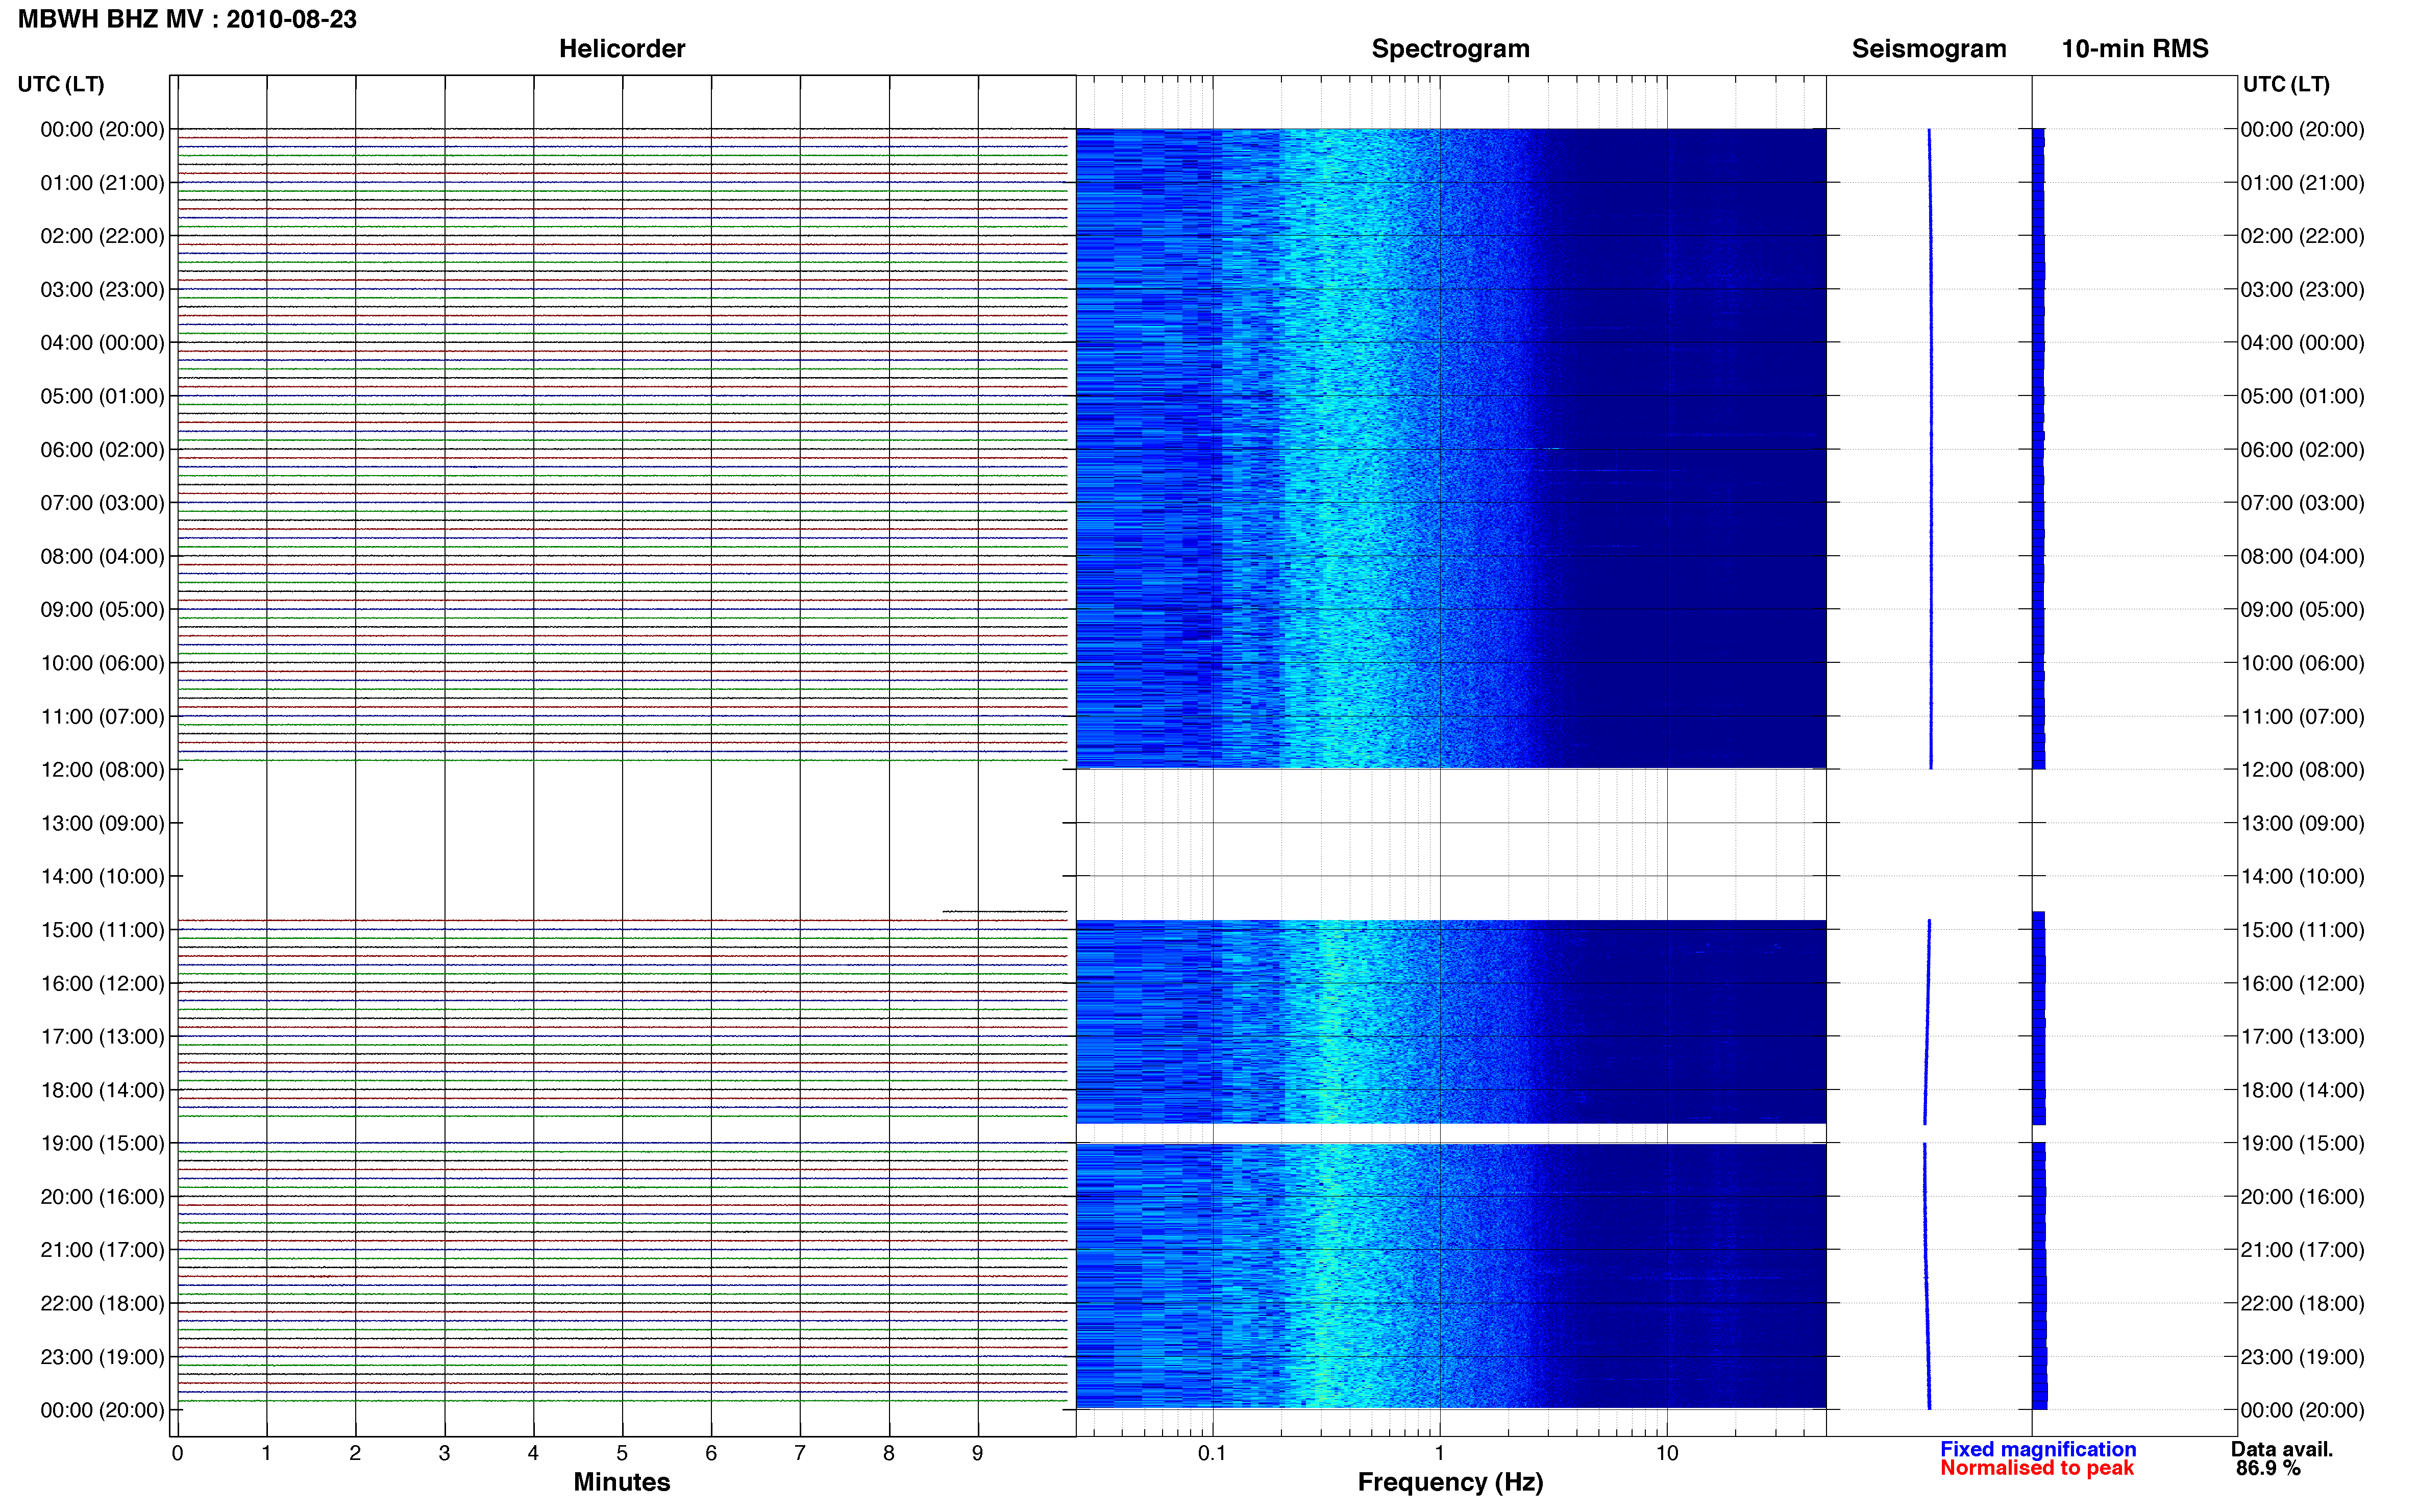Click the red 'Normalised to peak' legend text
The image size is (2419, 1512).
(2037, 1468)
